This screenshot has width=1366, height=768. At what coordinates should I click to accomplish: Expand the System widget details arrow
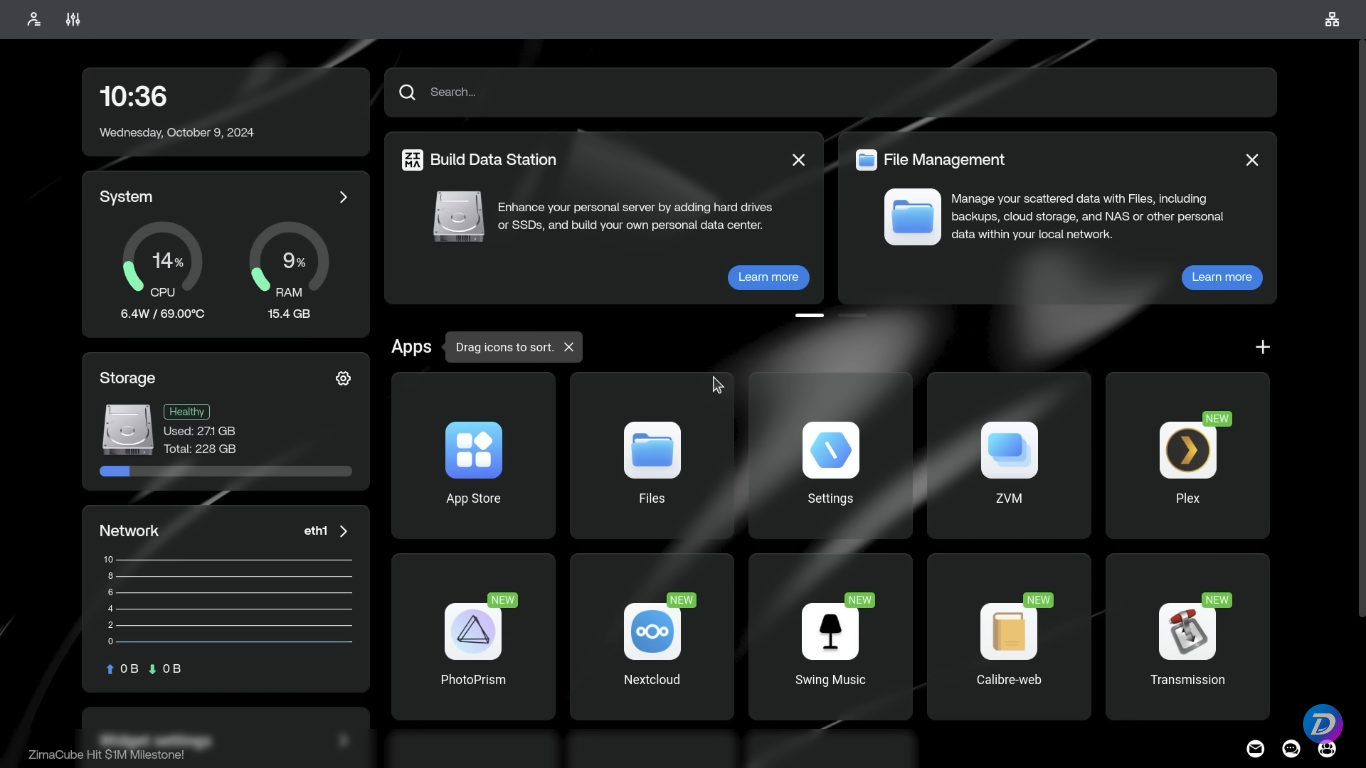pos(343,197)
